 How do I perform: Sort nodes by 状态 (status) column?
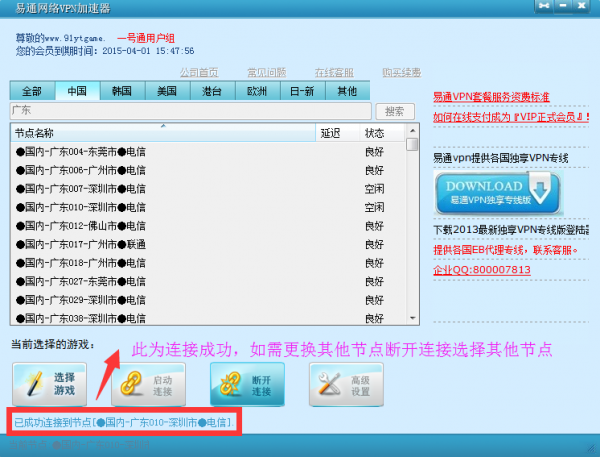(x=378, y=132)
